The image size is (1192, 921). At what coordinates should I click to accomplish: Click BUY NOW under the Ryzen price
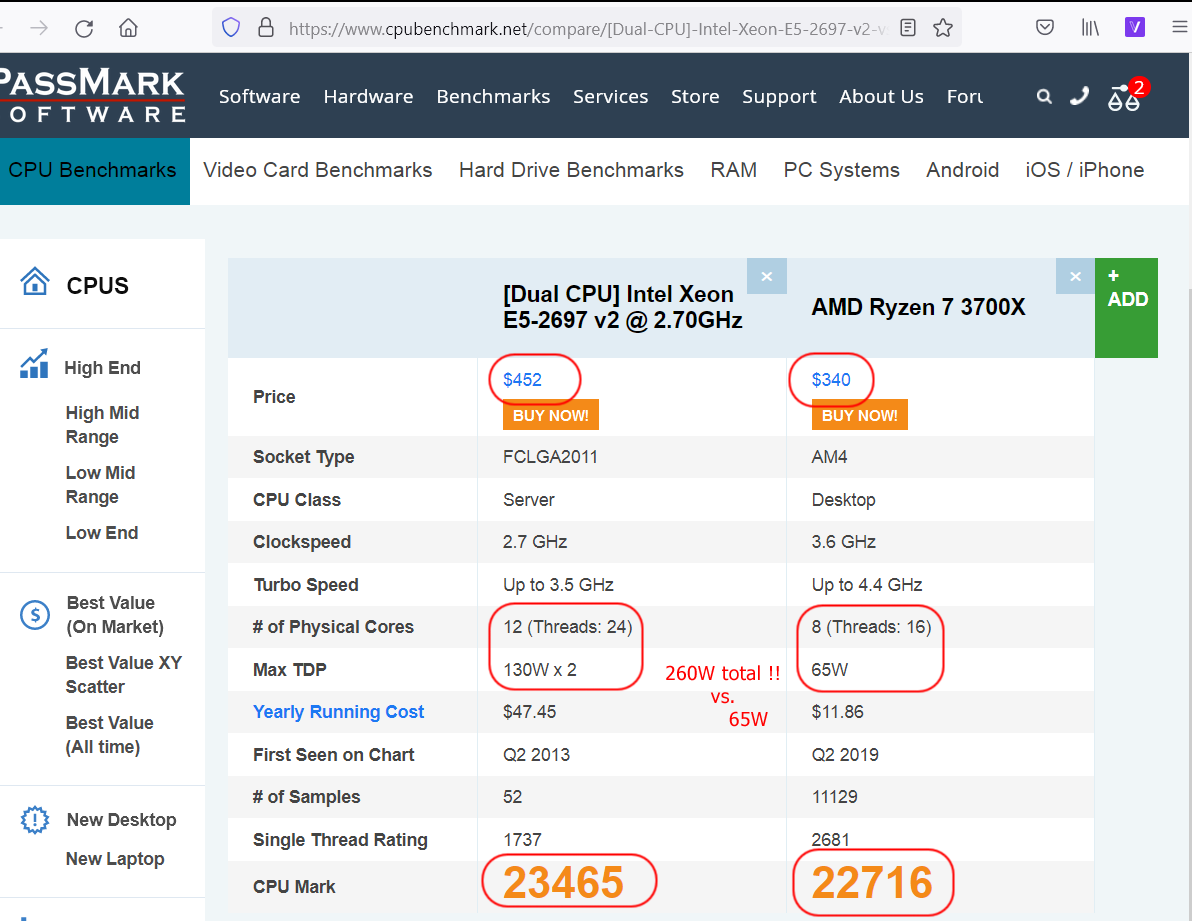(859, 415)
